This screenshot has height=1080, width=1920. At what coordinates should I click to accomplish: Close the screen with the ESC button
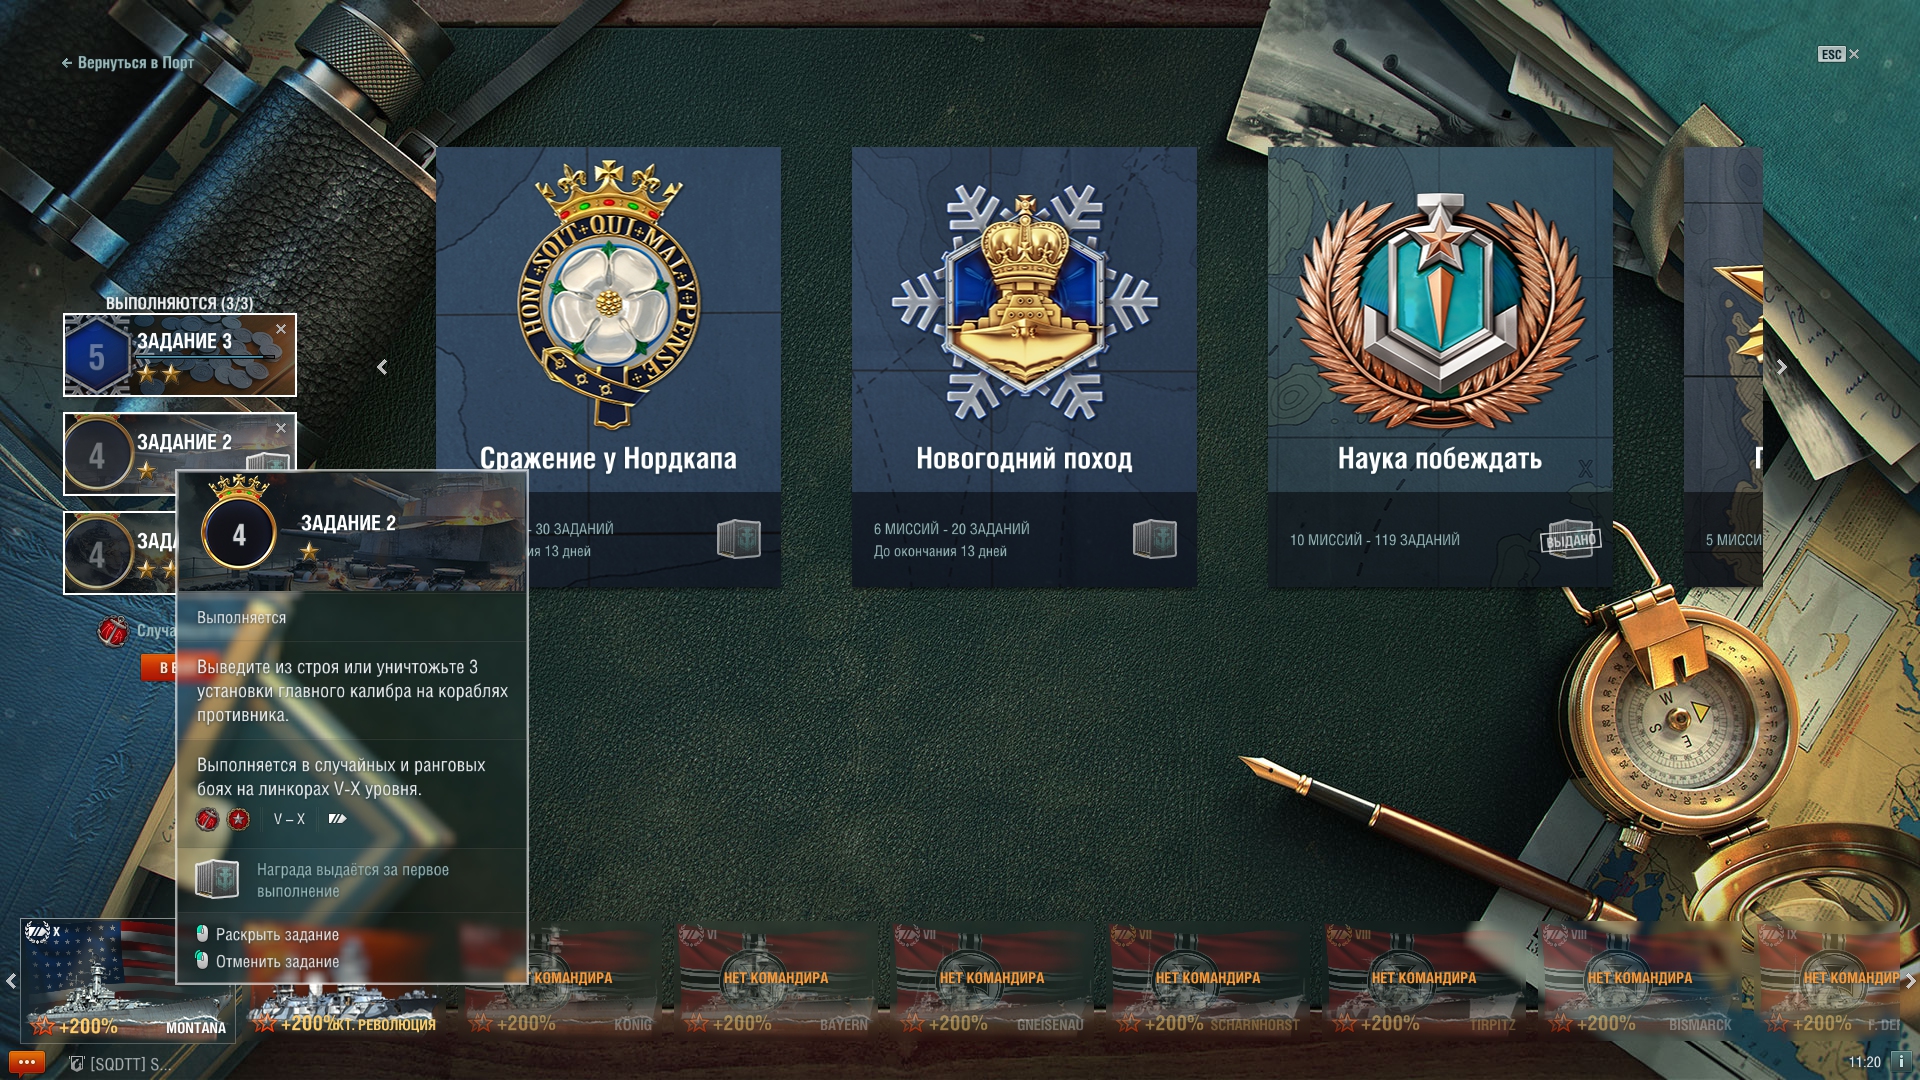pos(1838,55)
